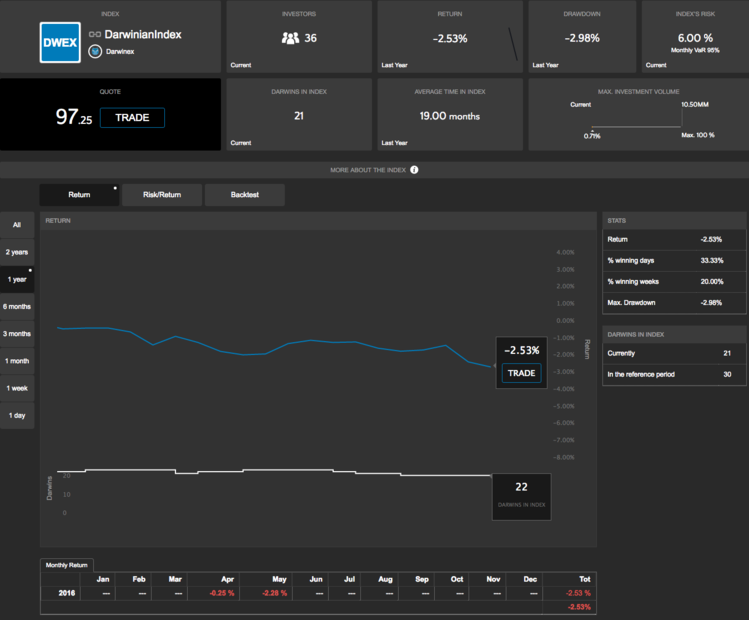Image resolution: width=749 pixels, height=620 pixels.
Task: Switch to the Backtest tab
Action: 245,195
